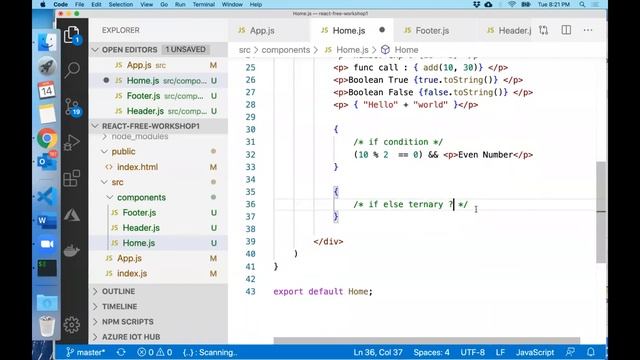This screenshot has height=360, width=640.
Task: Open Outlook from the Dock
Action: coord(47,162)
